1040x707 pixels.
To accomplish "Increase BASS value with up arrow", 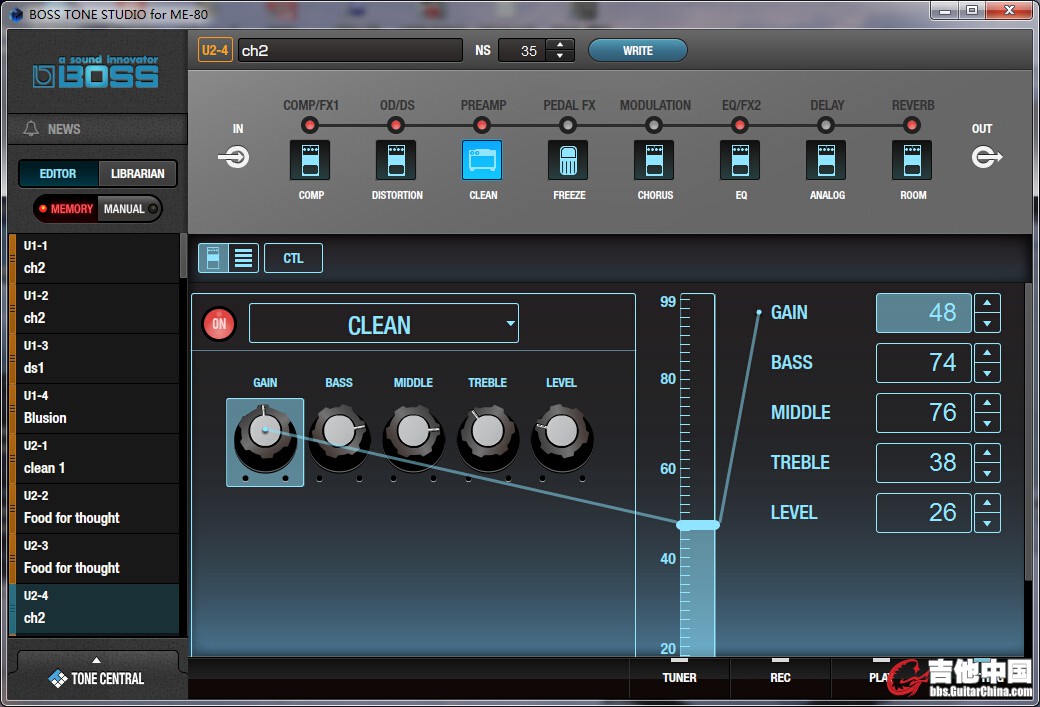I will (987, 353).
